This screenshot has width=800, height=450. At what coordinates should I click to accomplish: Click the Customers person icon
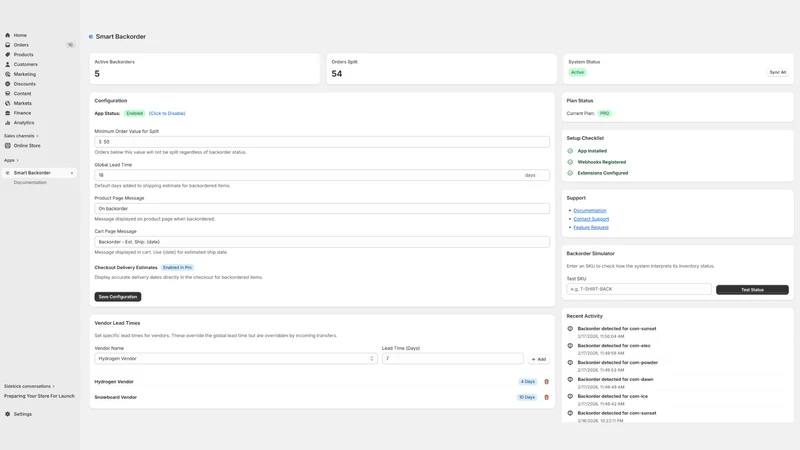[x=8, y=64]
